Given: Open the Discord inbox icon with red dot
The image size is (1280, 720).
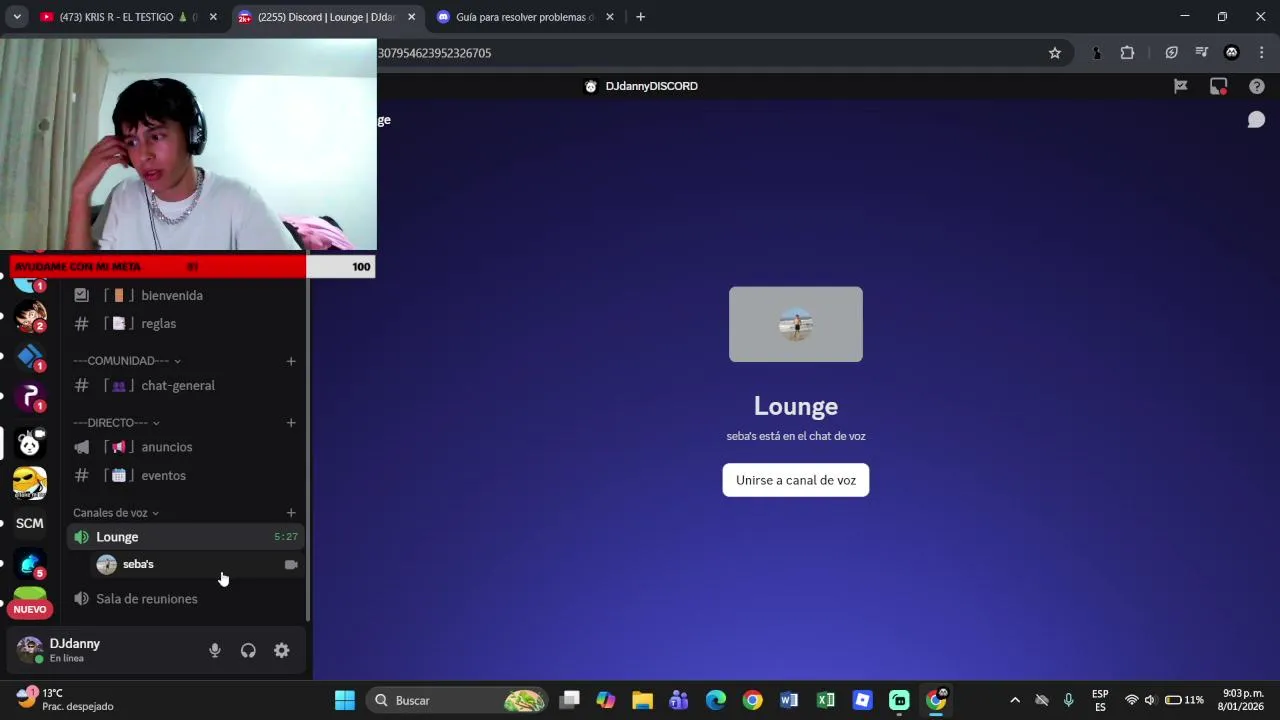Looking at the screenshot, I should [1218, 86].
